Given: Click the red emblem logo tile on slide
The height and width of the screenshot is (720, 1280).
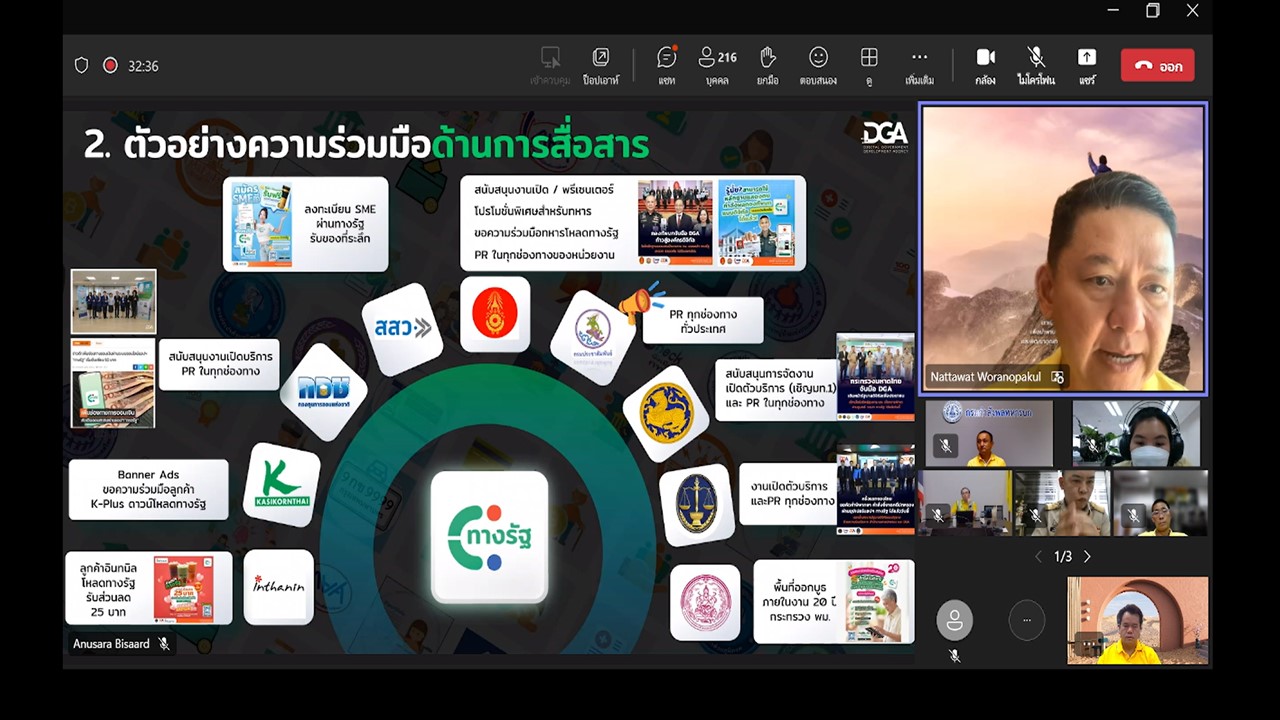Looking at the screenshot, I should pyautogui.click(x=495, y=313).
